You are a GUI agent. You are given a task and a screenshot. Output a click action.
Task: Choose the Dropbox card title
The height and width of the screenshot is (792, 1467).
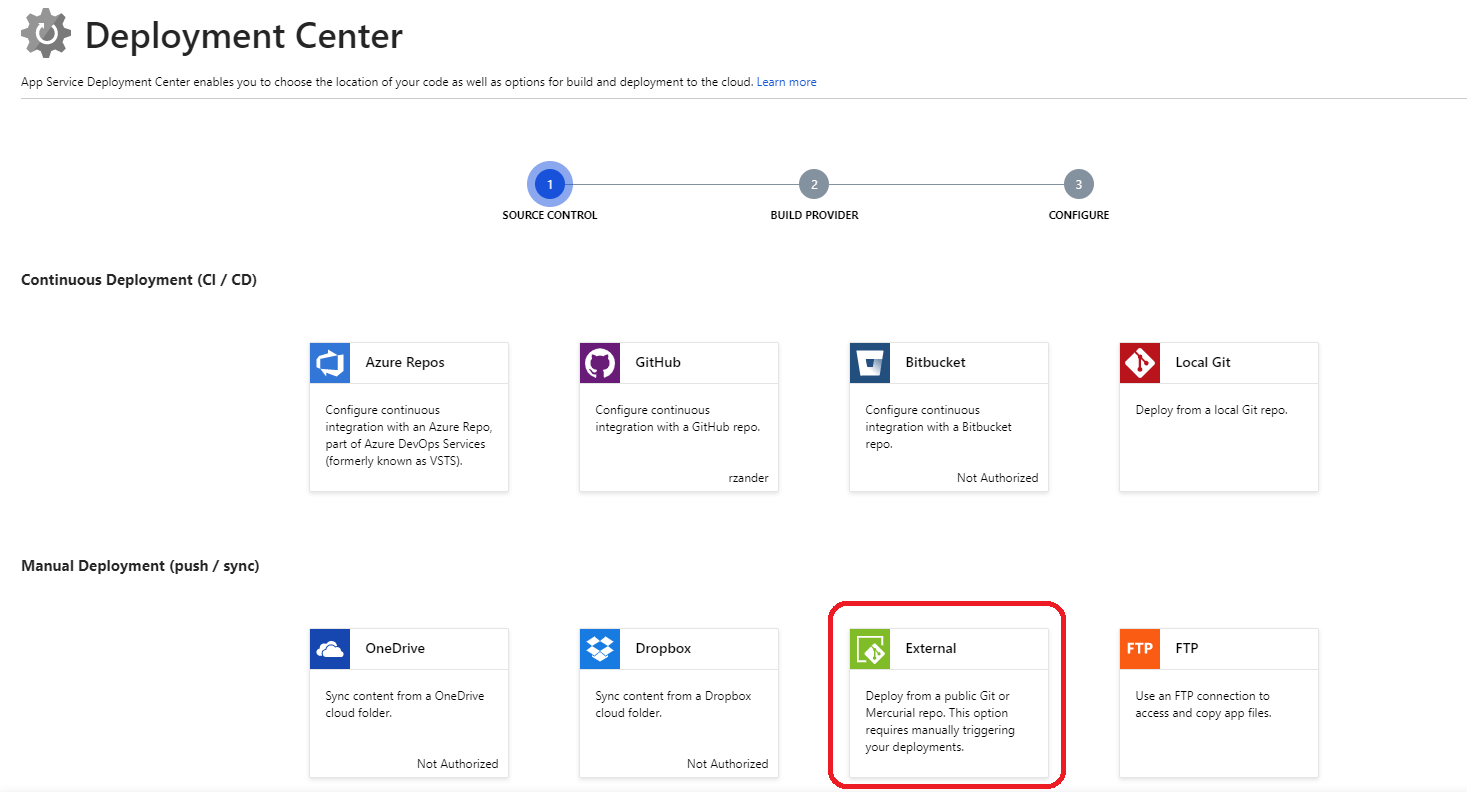click(x=663, y=649)
